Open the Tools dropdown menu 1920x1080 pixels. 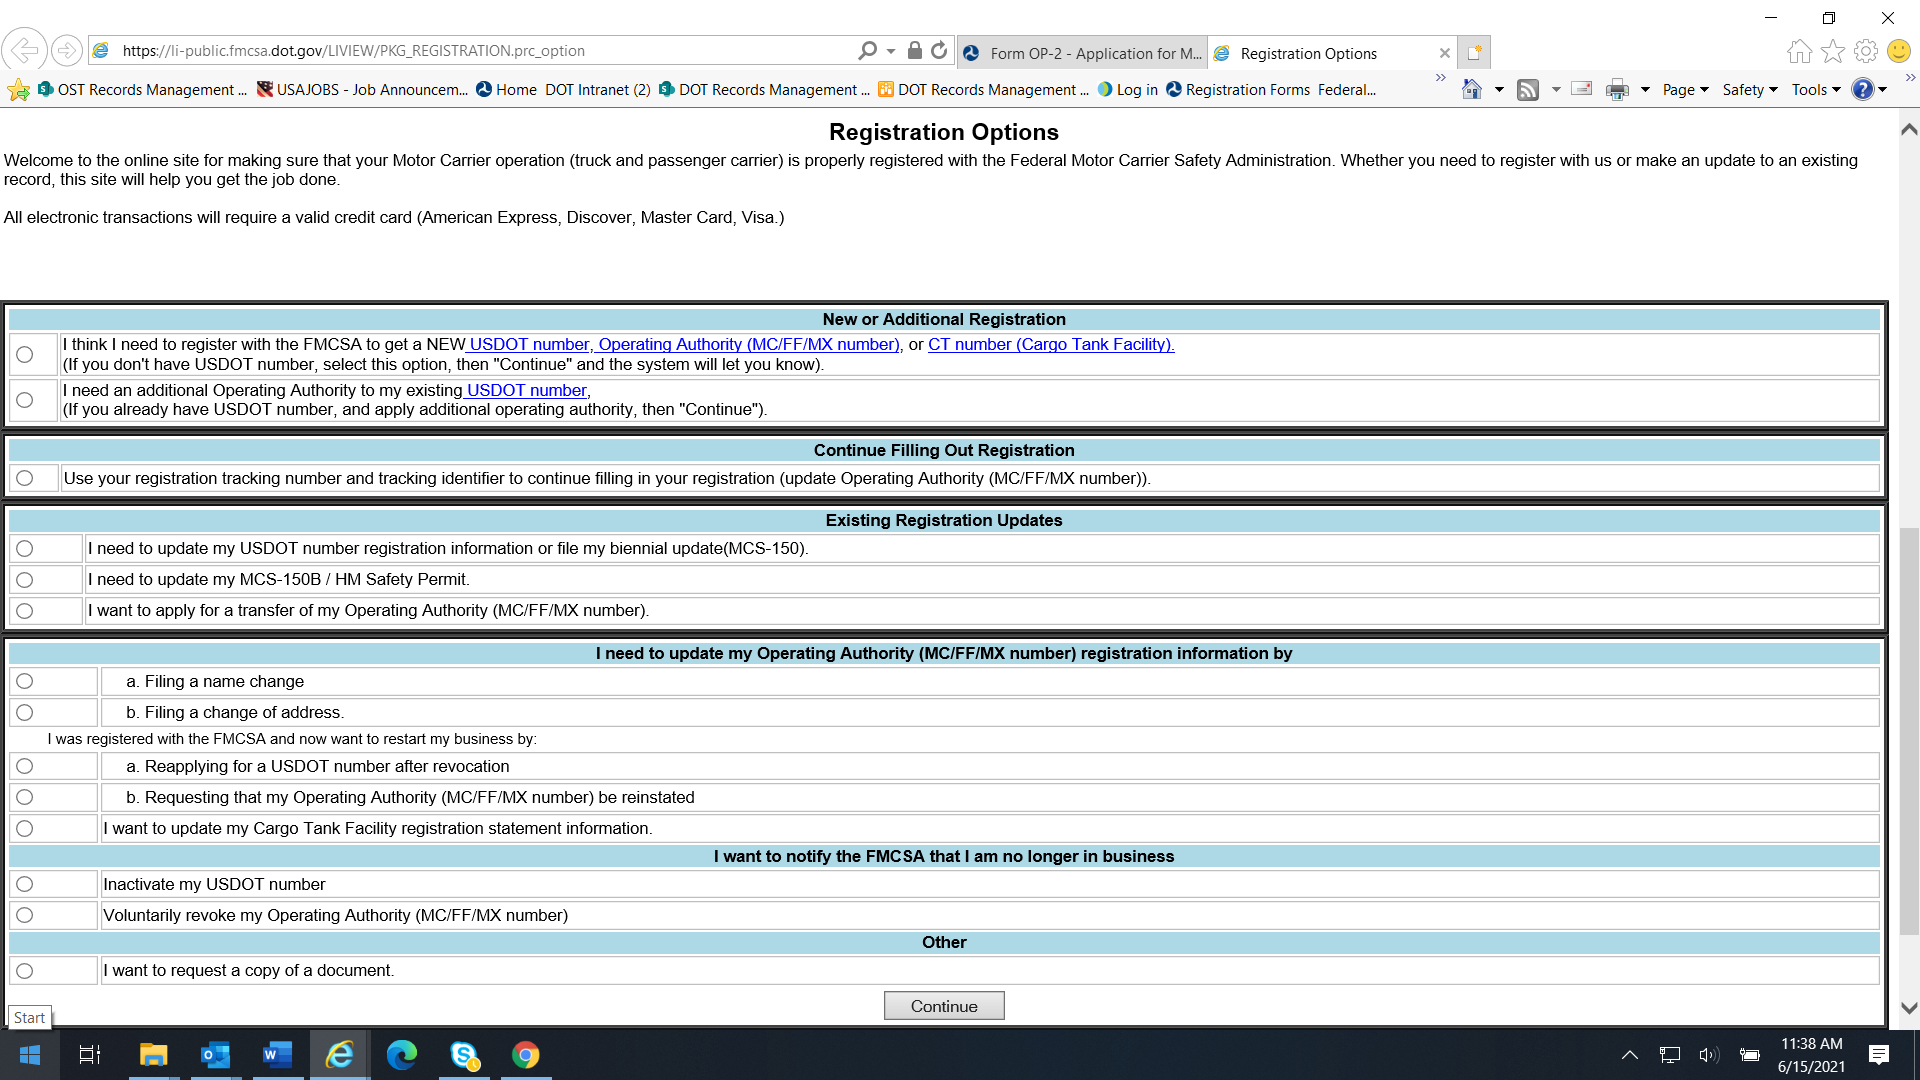[1815, 90]
